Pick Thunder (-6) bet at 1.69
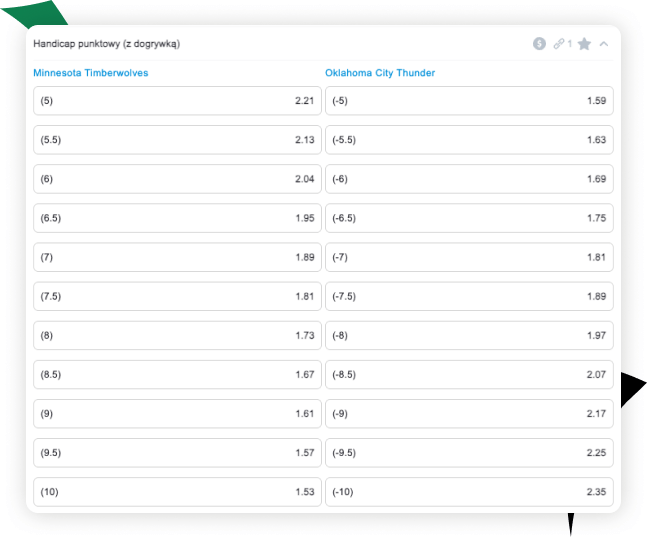This screenshot has height=537, width=647. tap(469, 179)
